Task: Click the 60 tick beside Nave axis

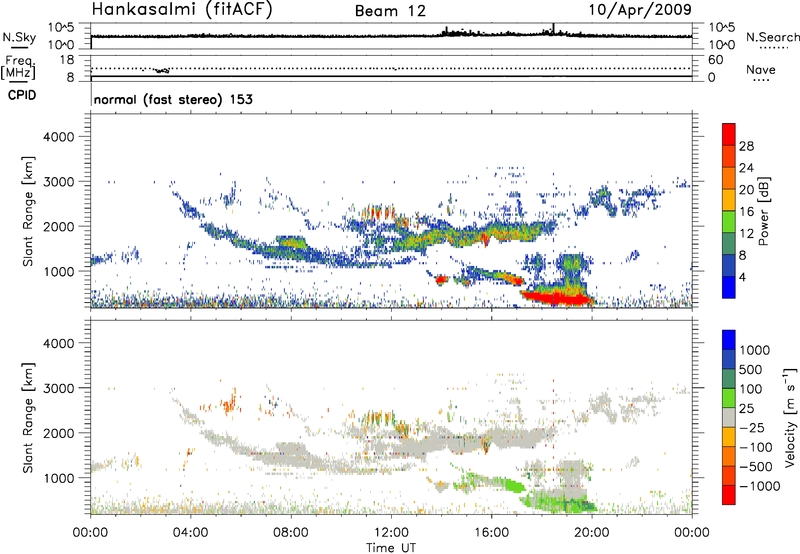Action: 715,60
